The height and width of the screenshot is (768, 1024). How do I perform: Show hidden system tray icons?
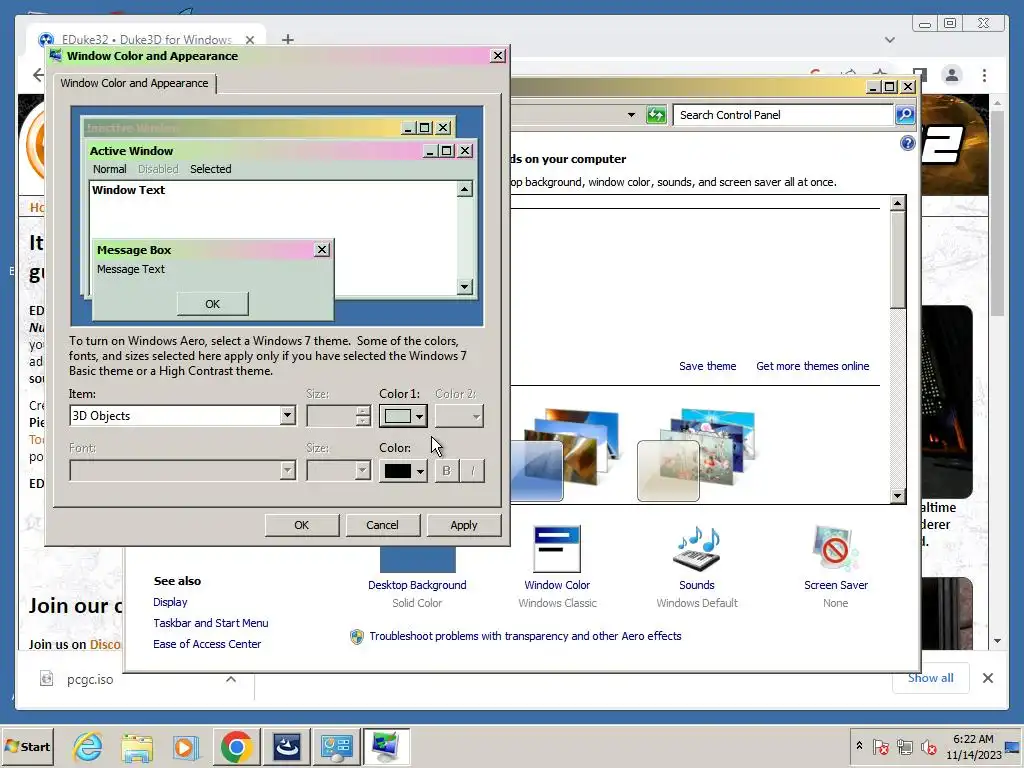(x=859, y=745)
